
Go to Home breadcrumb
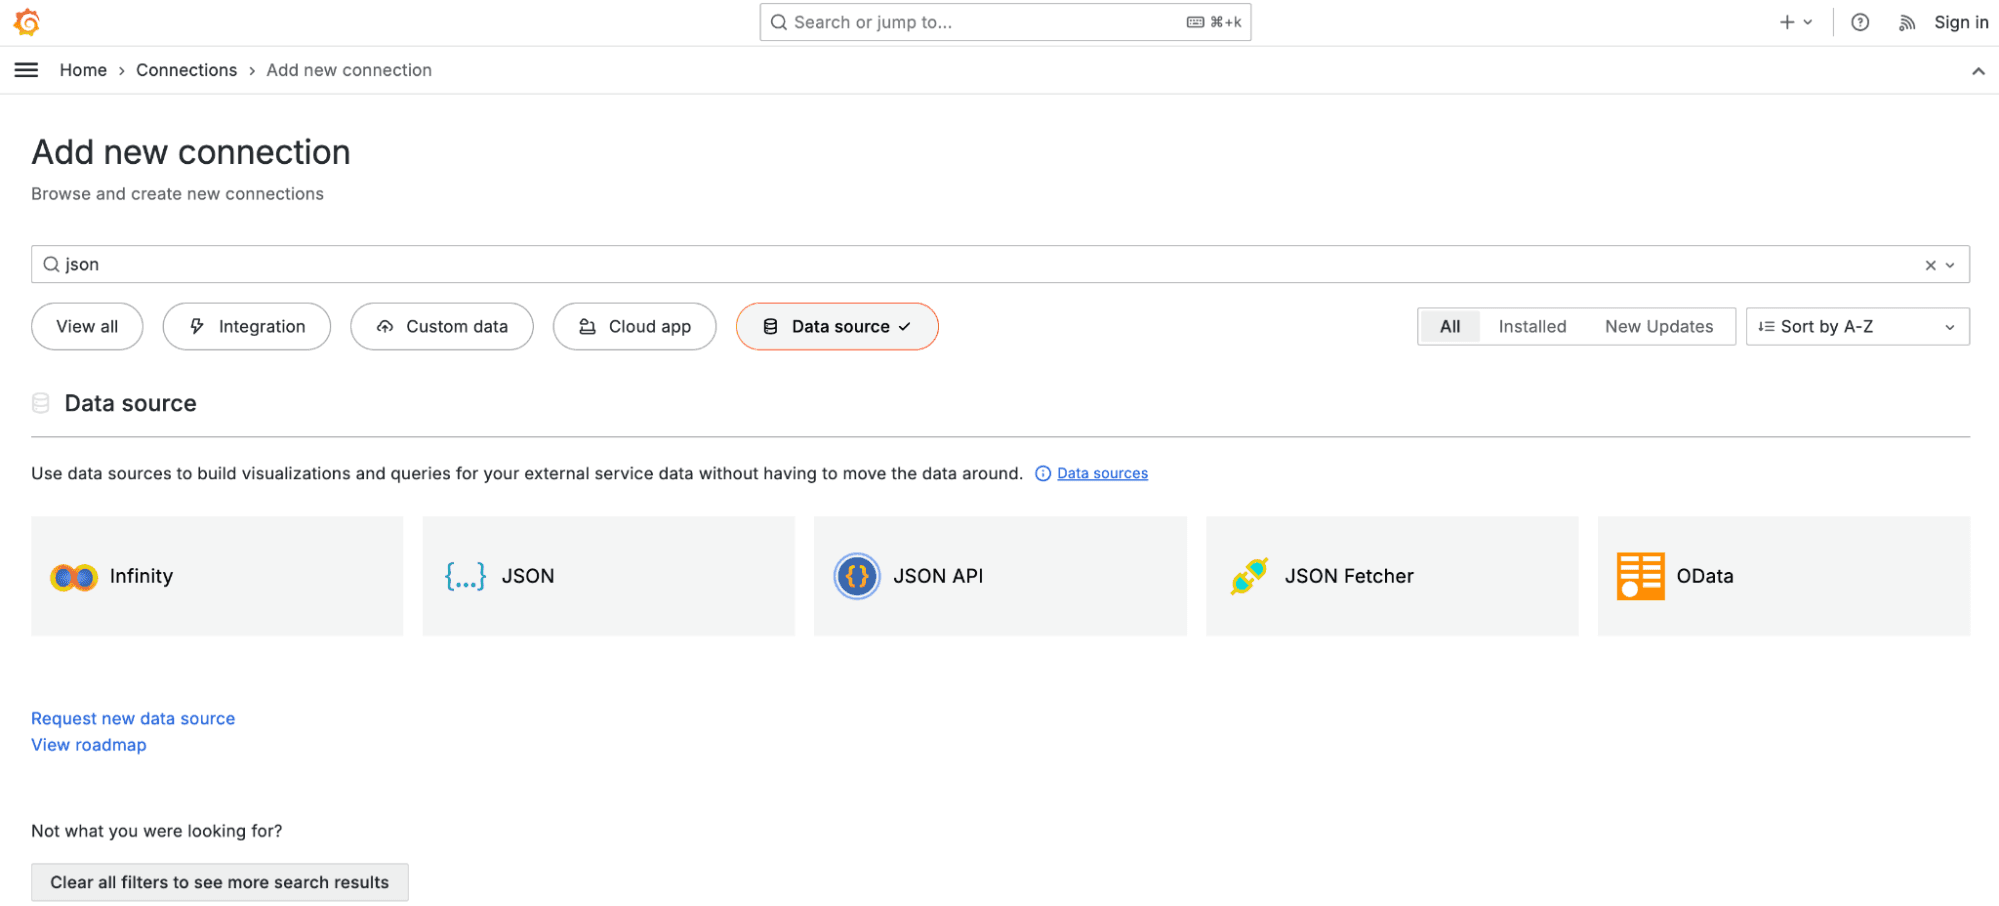tap(83, 70)
